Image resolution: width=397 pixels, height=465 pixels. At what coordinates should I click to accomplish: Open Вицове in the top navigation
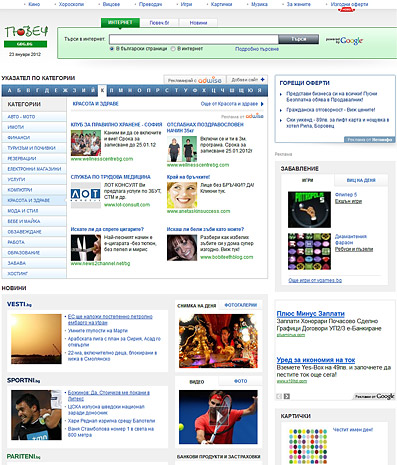point(111,4)
